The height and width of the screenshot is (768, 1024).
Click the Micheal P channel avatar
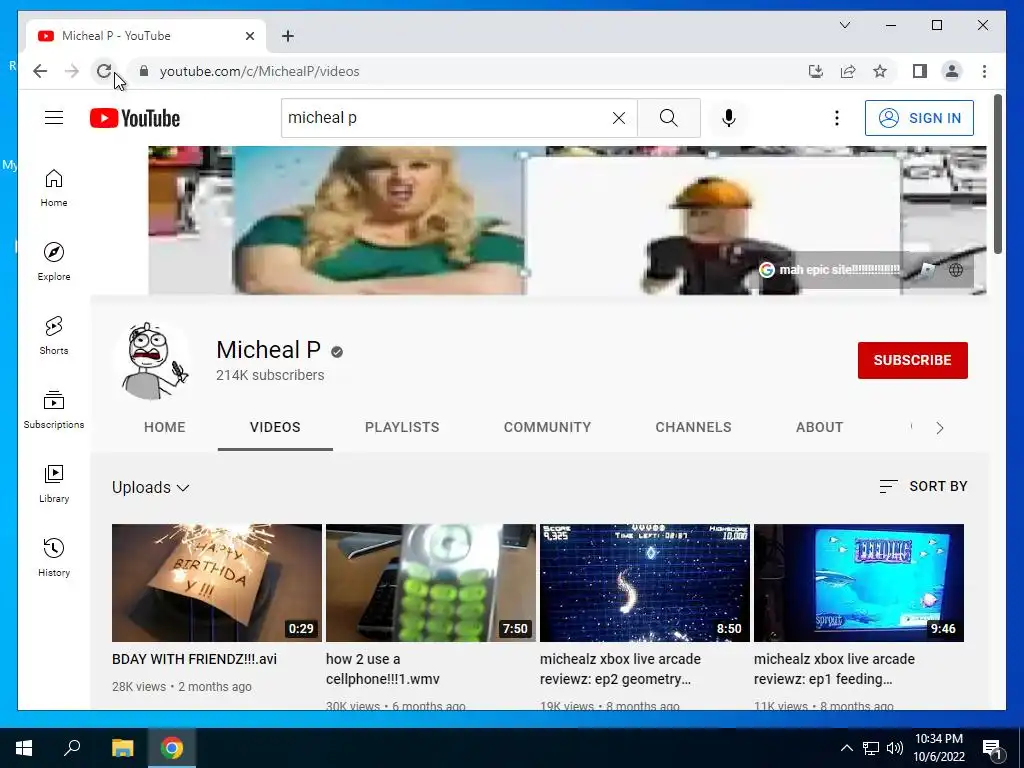point(153,360)
